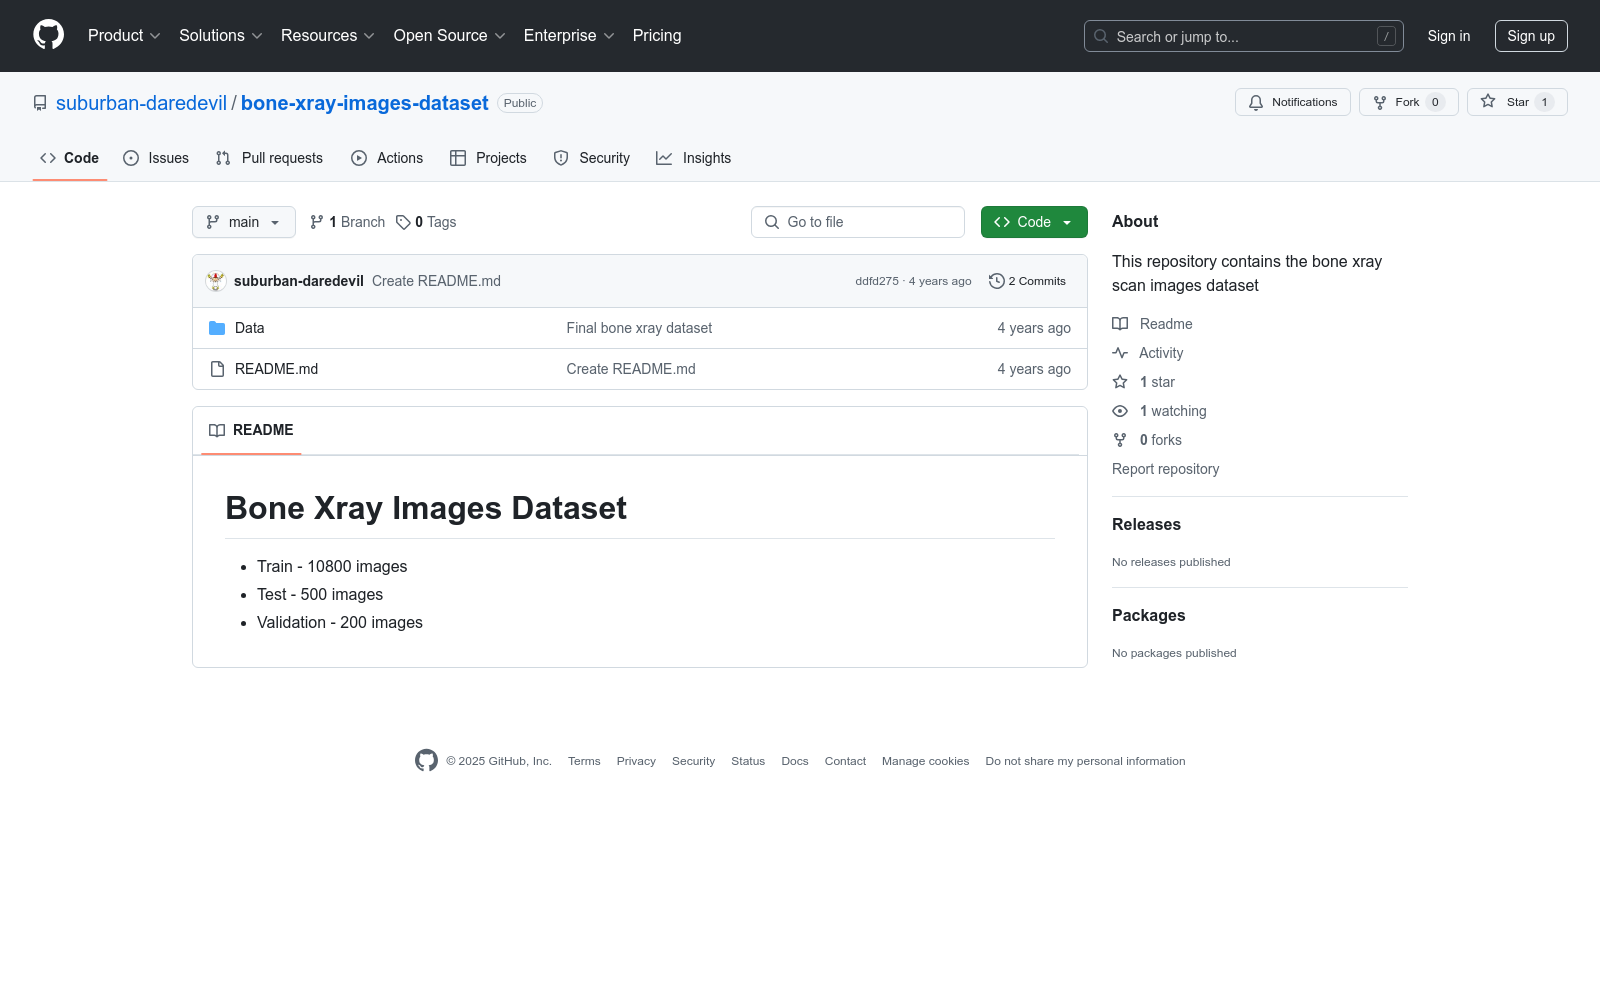Click the fork icon beside 0 forks
This screenshot has height=1000, width=1600.
pos(1120,440)
